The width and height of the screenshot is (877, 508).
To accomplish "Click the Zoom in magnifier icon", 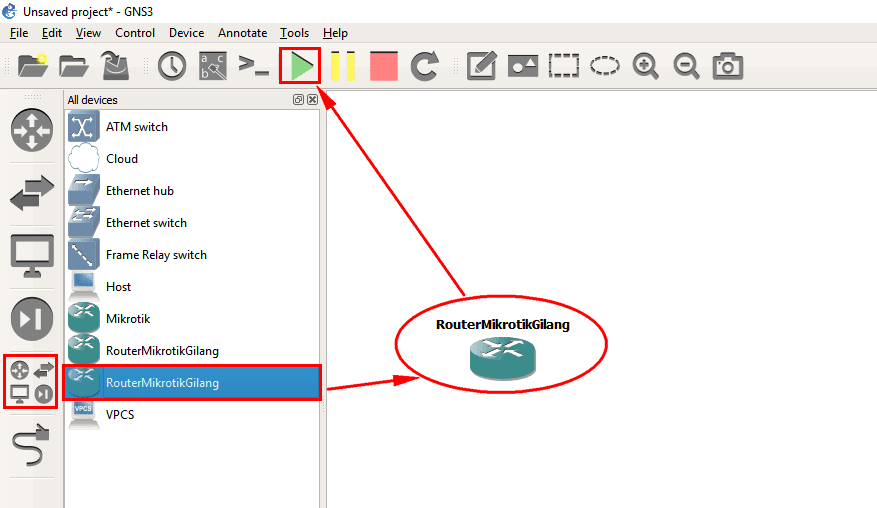I will click(x=645, y=66).
